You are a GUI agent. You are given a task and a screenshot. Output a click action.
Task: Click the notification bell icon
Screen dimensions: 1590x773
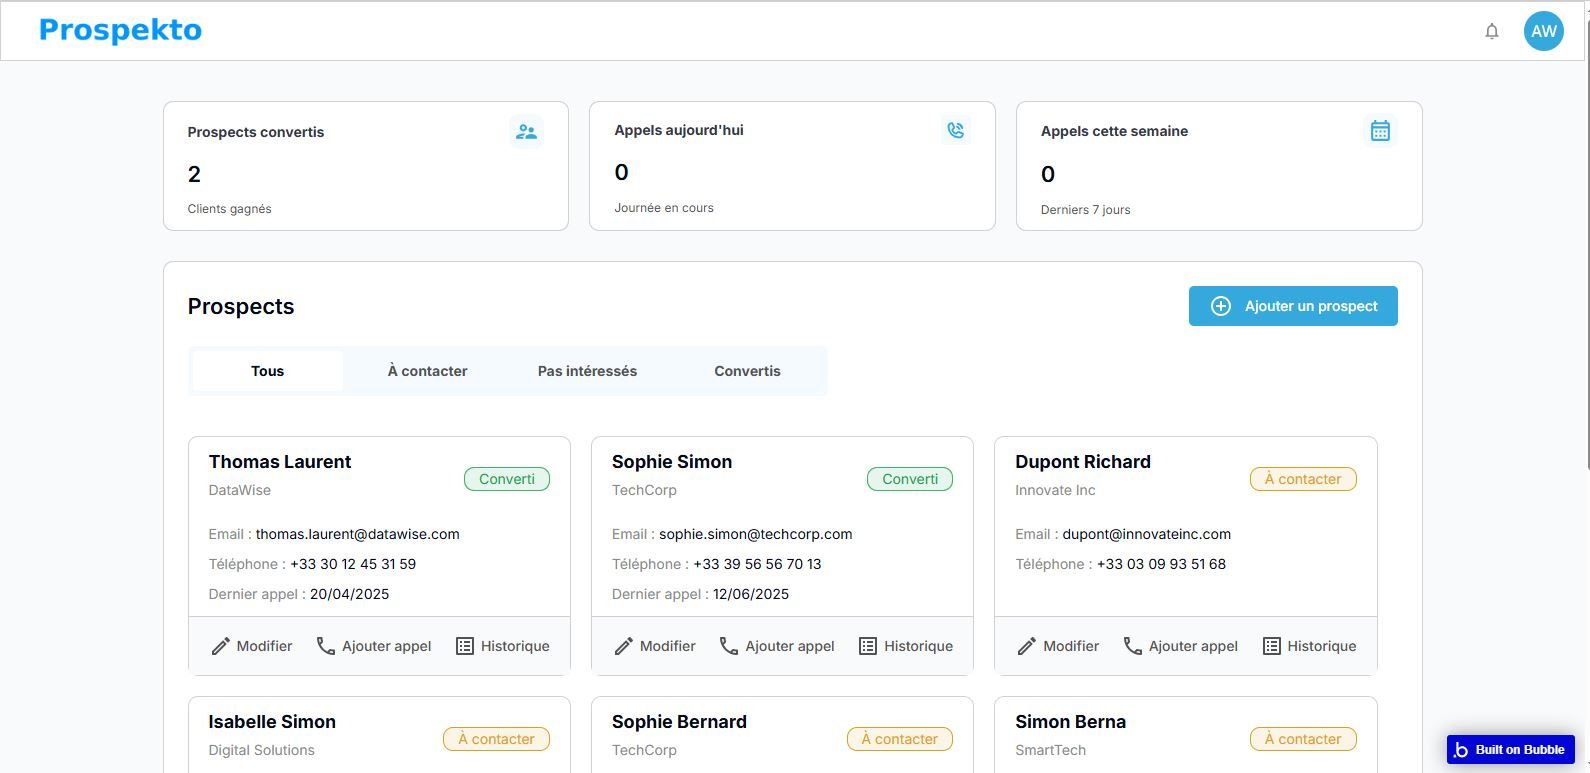click(x=1491, y=31)
